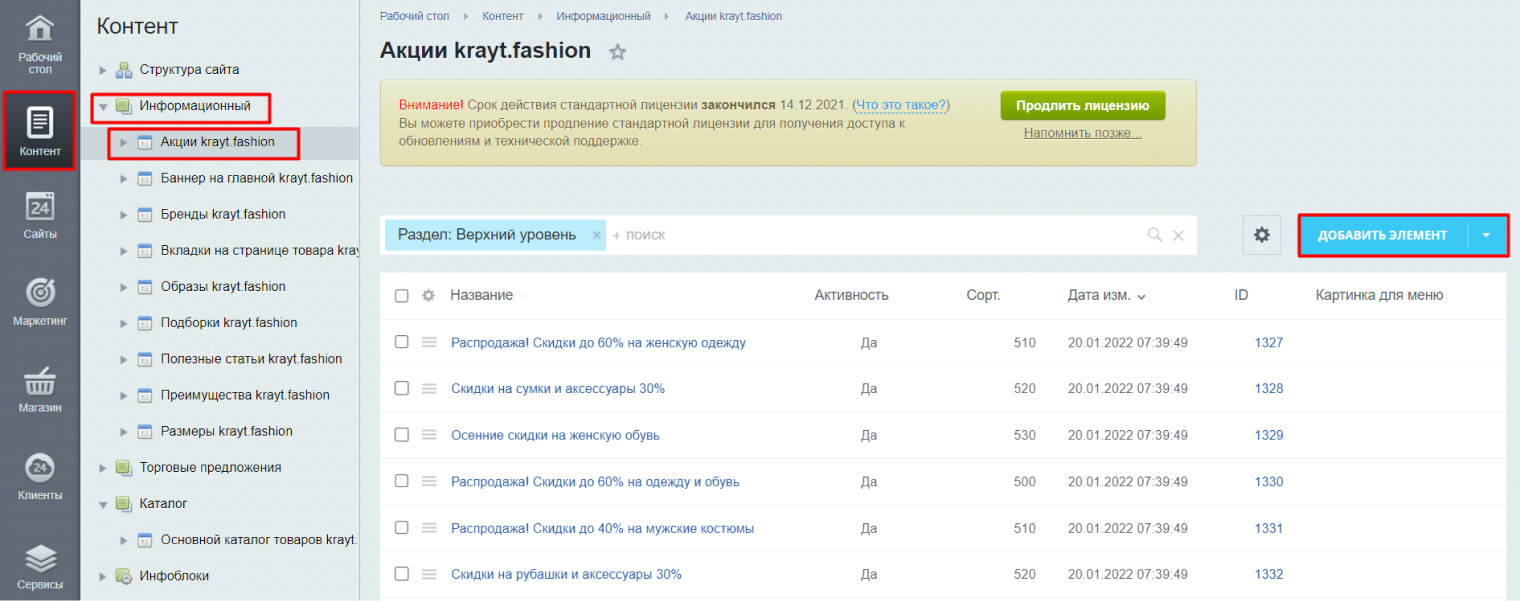Click into the search input field
Viewport: 1520px width, 601px height.
pos(875,235)
